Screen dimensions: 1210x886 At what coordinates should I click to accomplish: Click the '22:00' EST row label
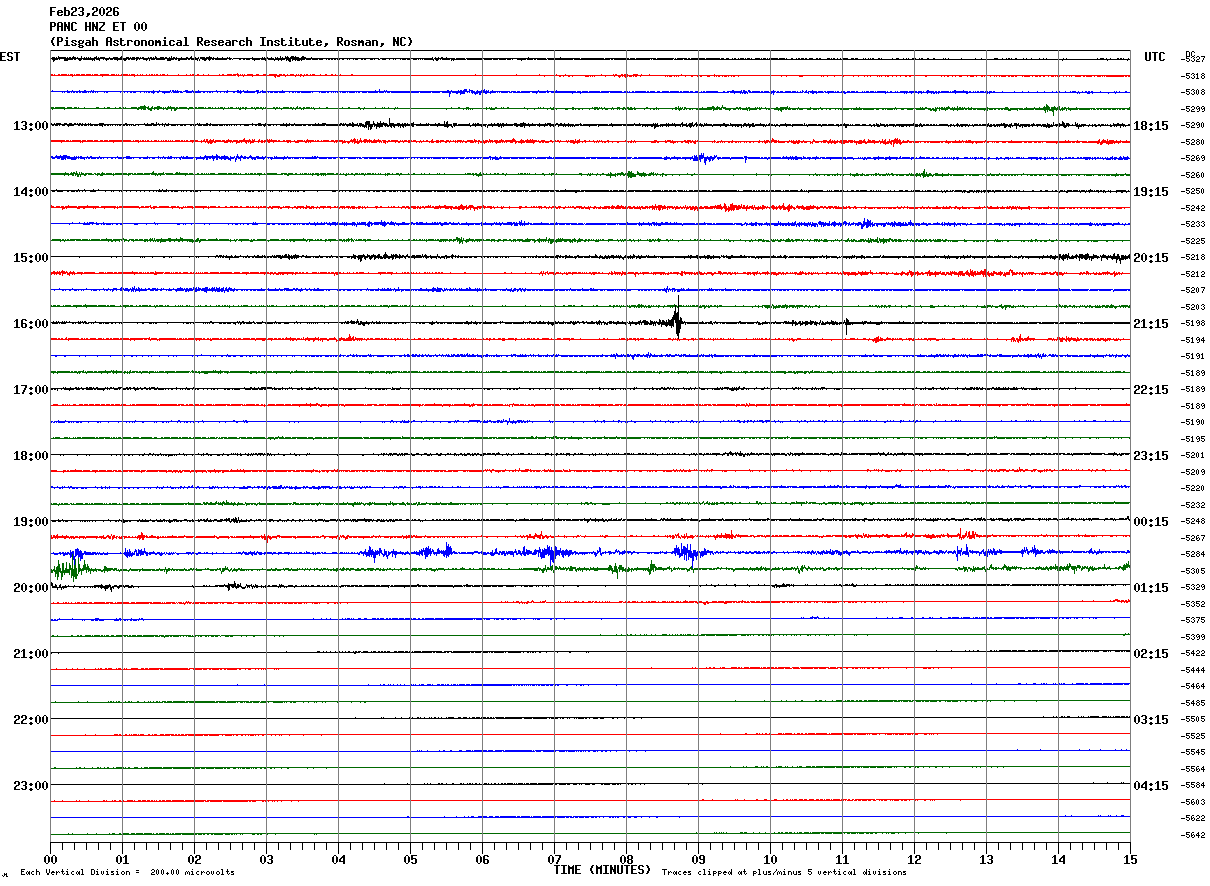[x=31, y=720]
